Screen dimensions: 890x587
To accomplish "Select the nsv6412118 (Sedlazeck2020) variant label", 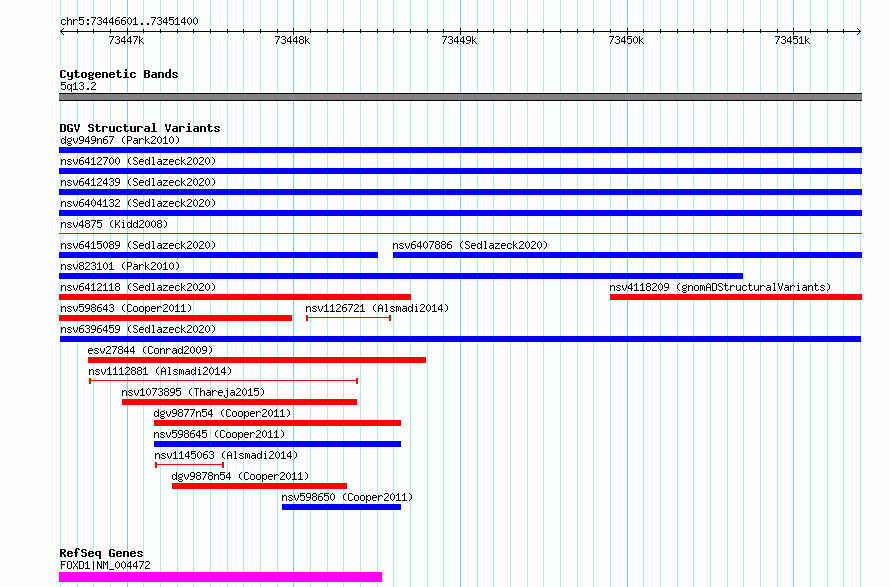I will coord(138,287).
